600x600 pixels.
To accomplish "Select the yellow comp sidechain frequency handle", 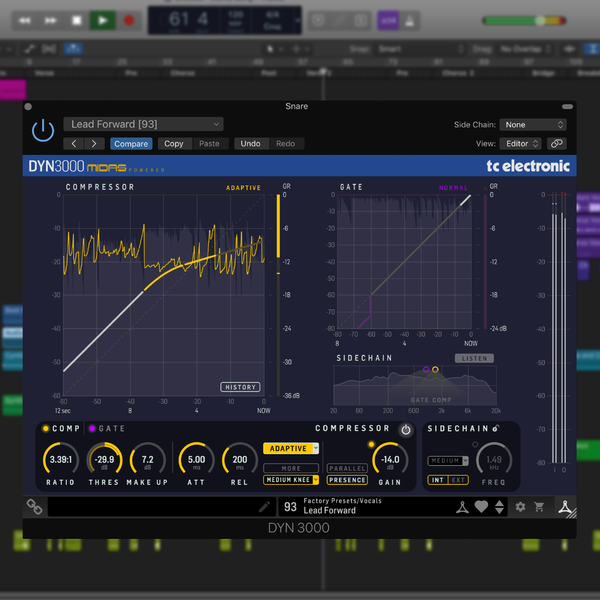I will coord(435,369).
